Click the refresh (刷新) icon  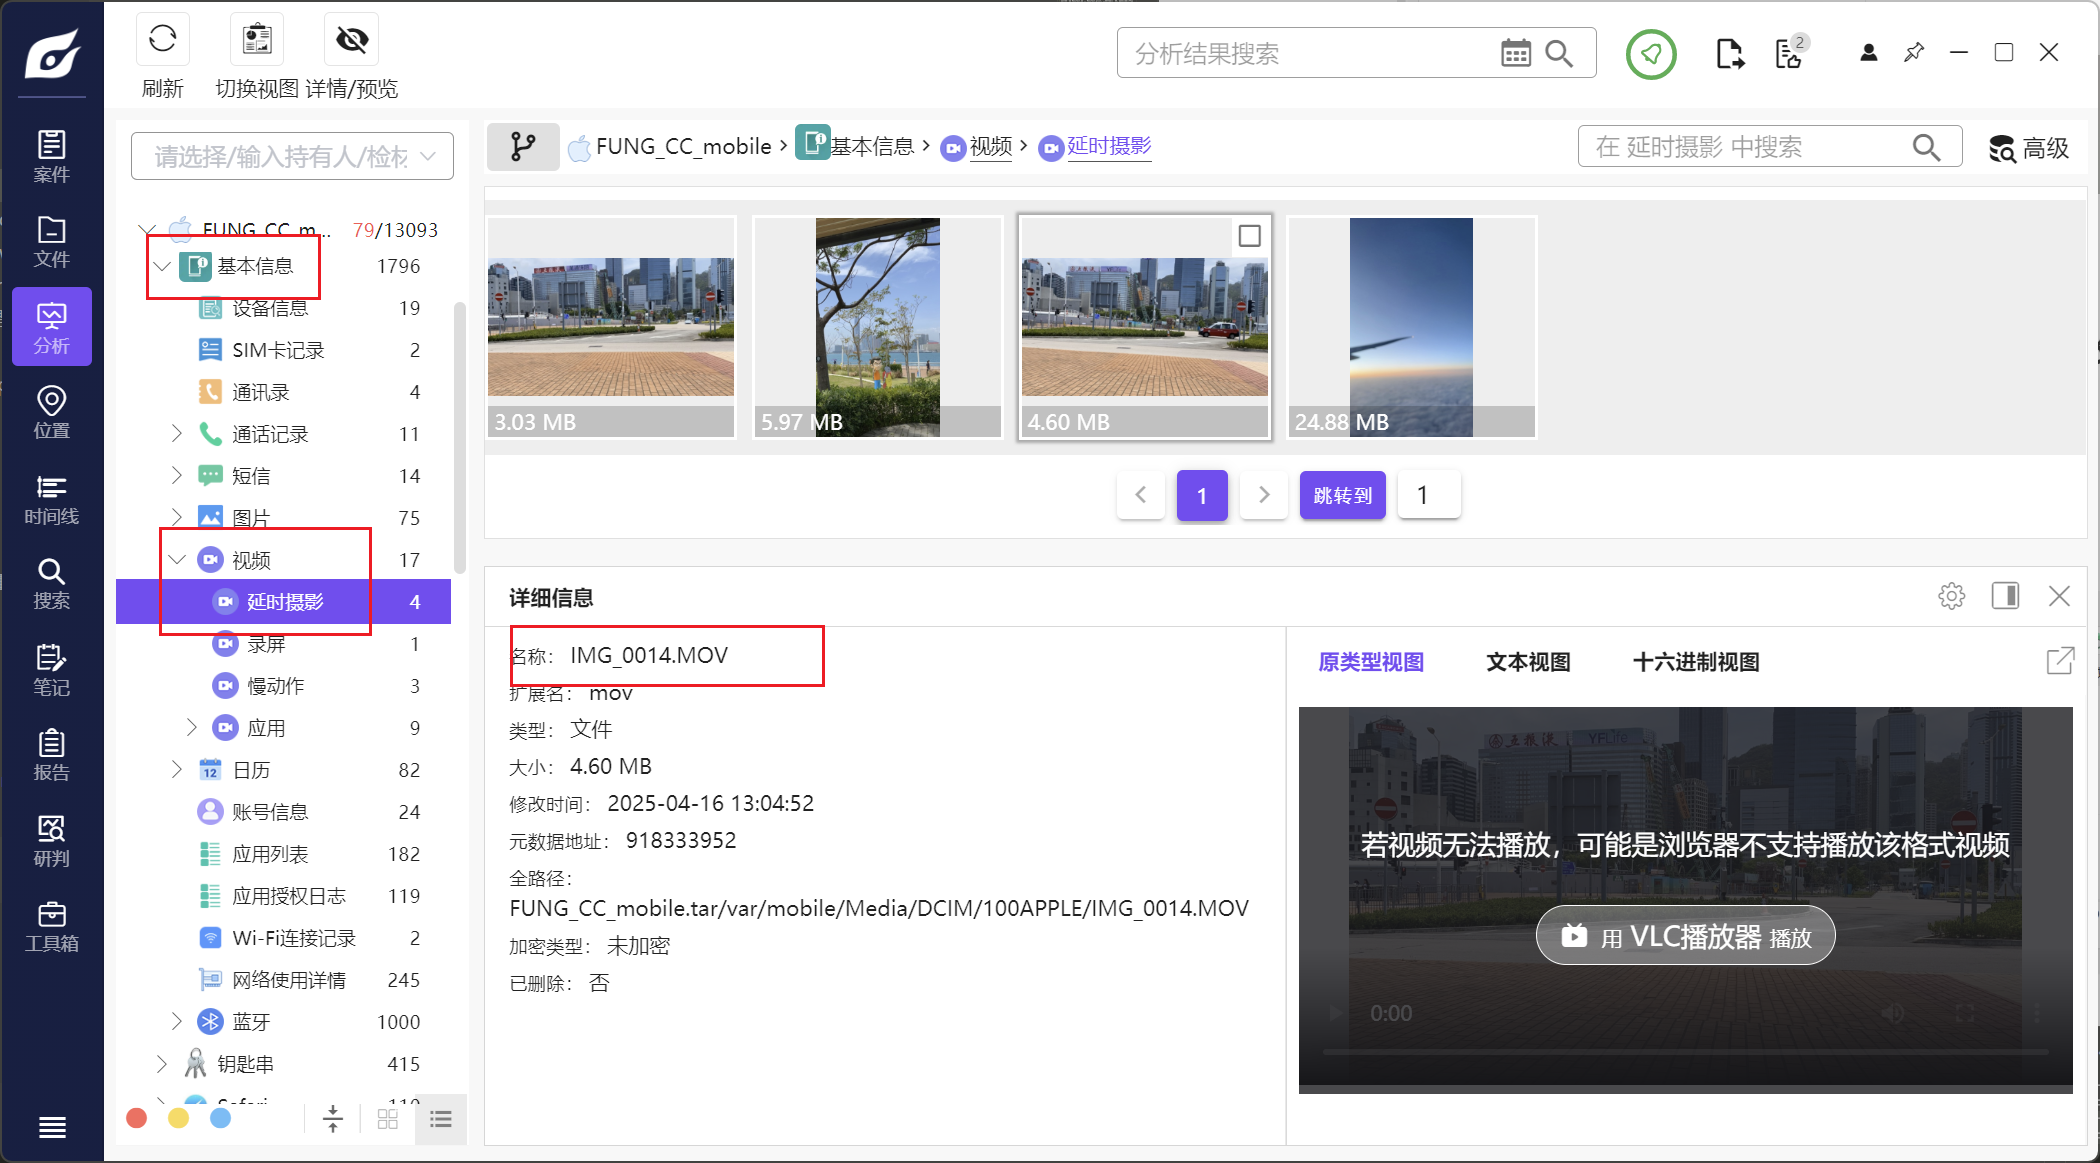pyautogui.click(x=162, y=40)
